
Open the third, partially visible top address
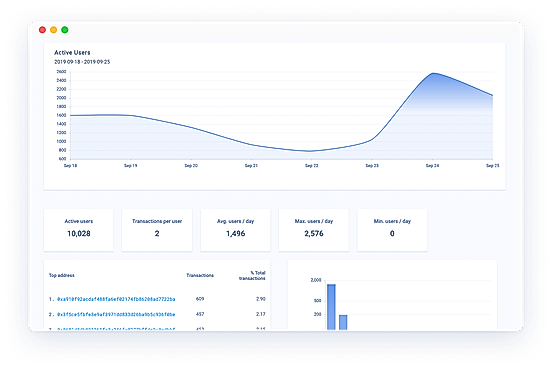116,329
